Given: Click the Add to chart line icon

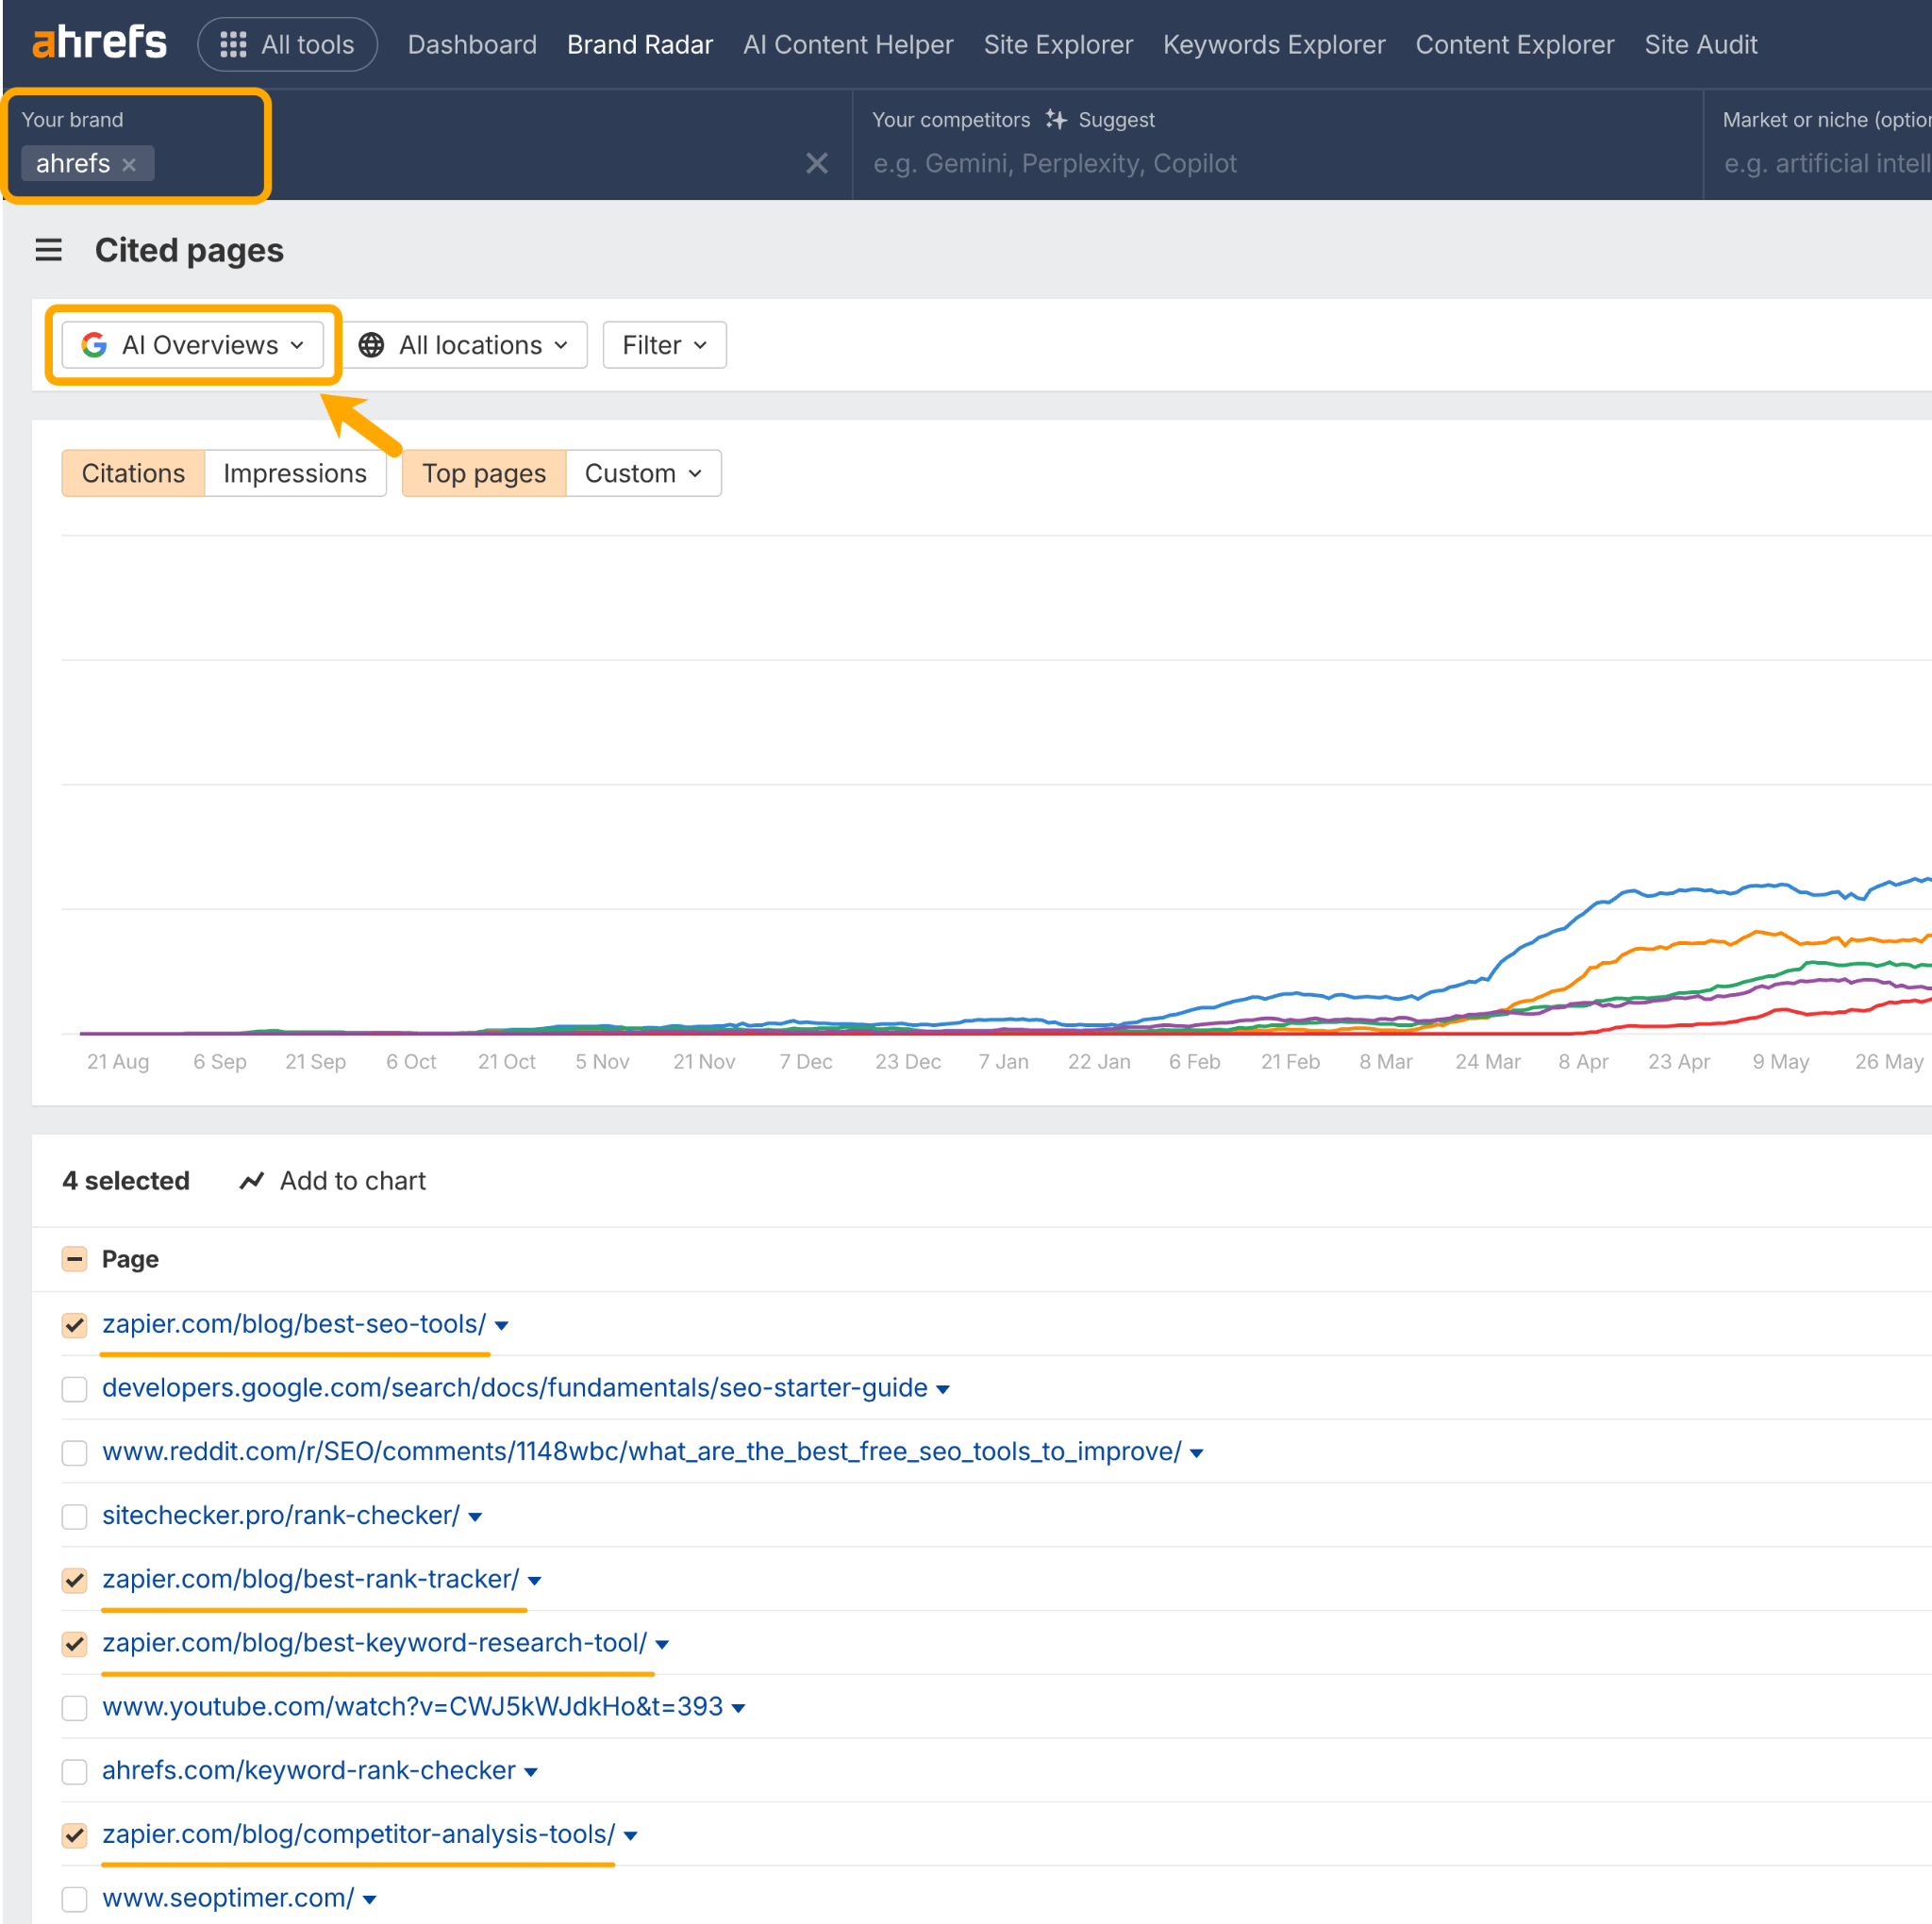Looking at the screenshot, I should coord(251,1181).
